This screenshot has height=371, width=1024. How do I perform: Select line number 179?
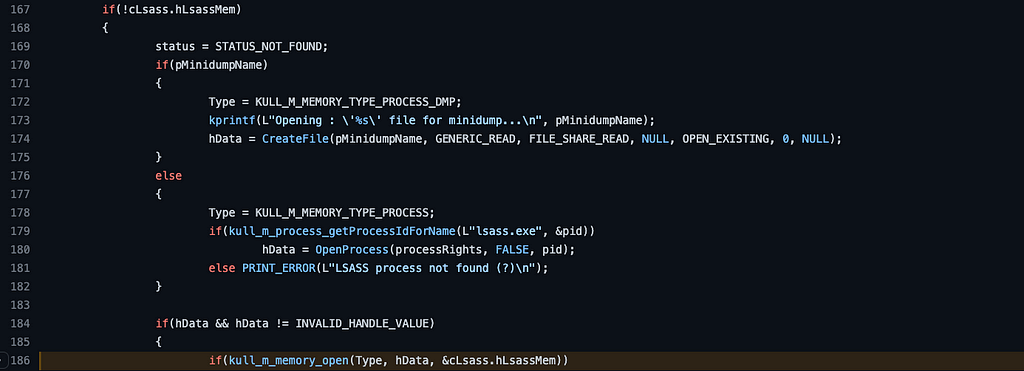pyautogui.click(x=21, y=231)
